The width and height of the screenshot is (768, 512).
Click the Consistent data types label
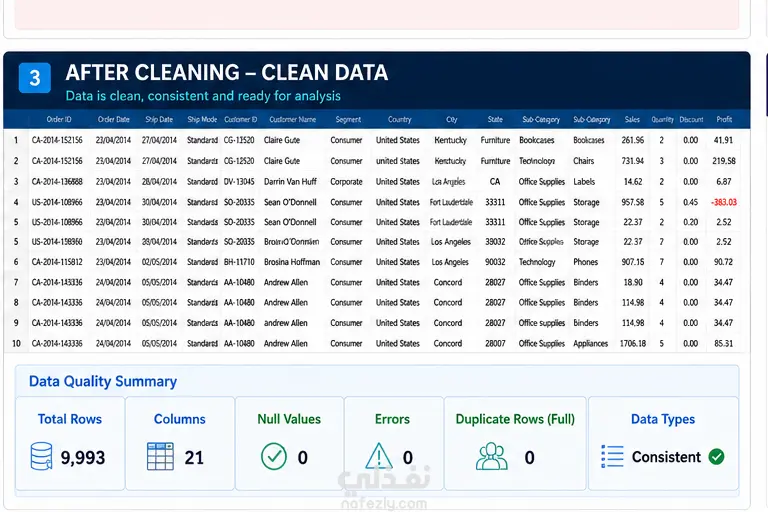tap(666, 457)
